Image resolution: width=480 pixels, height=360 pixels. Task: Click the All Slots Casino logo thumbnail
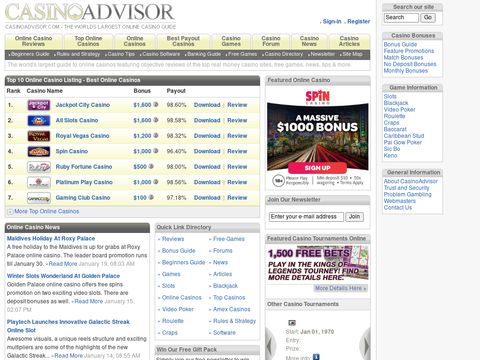[x=39, y=120]
